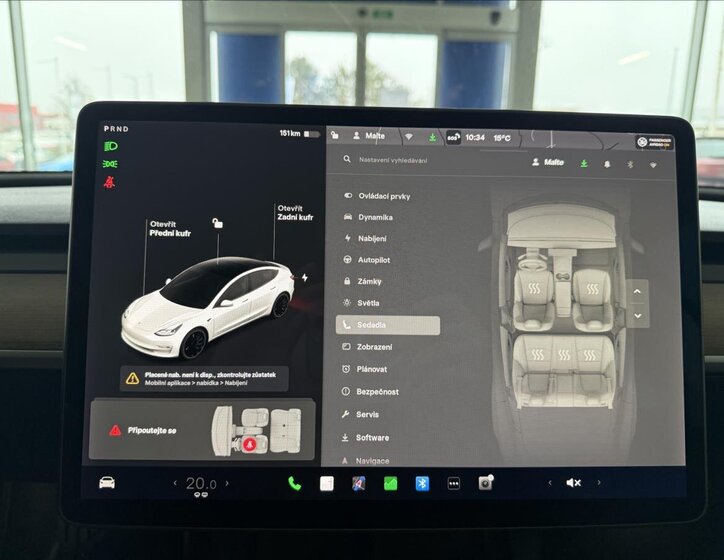The image size is (724, 560).
Task: Select the Sedadla seats menu
Action: [388, 325]
